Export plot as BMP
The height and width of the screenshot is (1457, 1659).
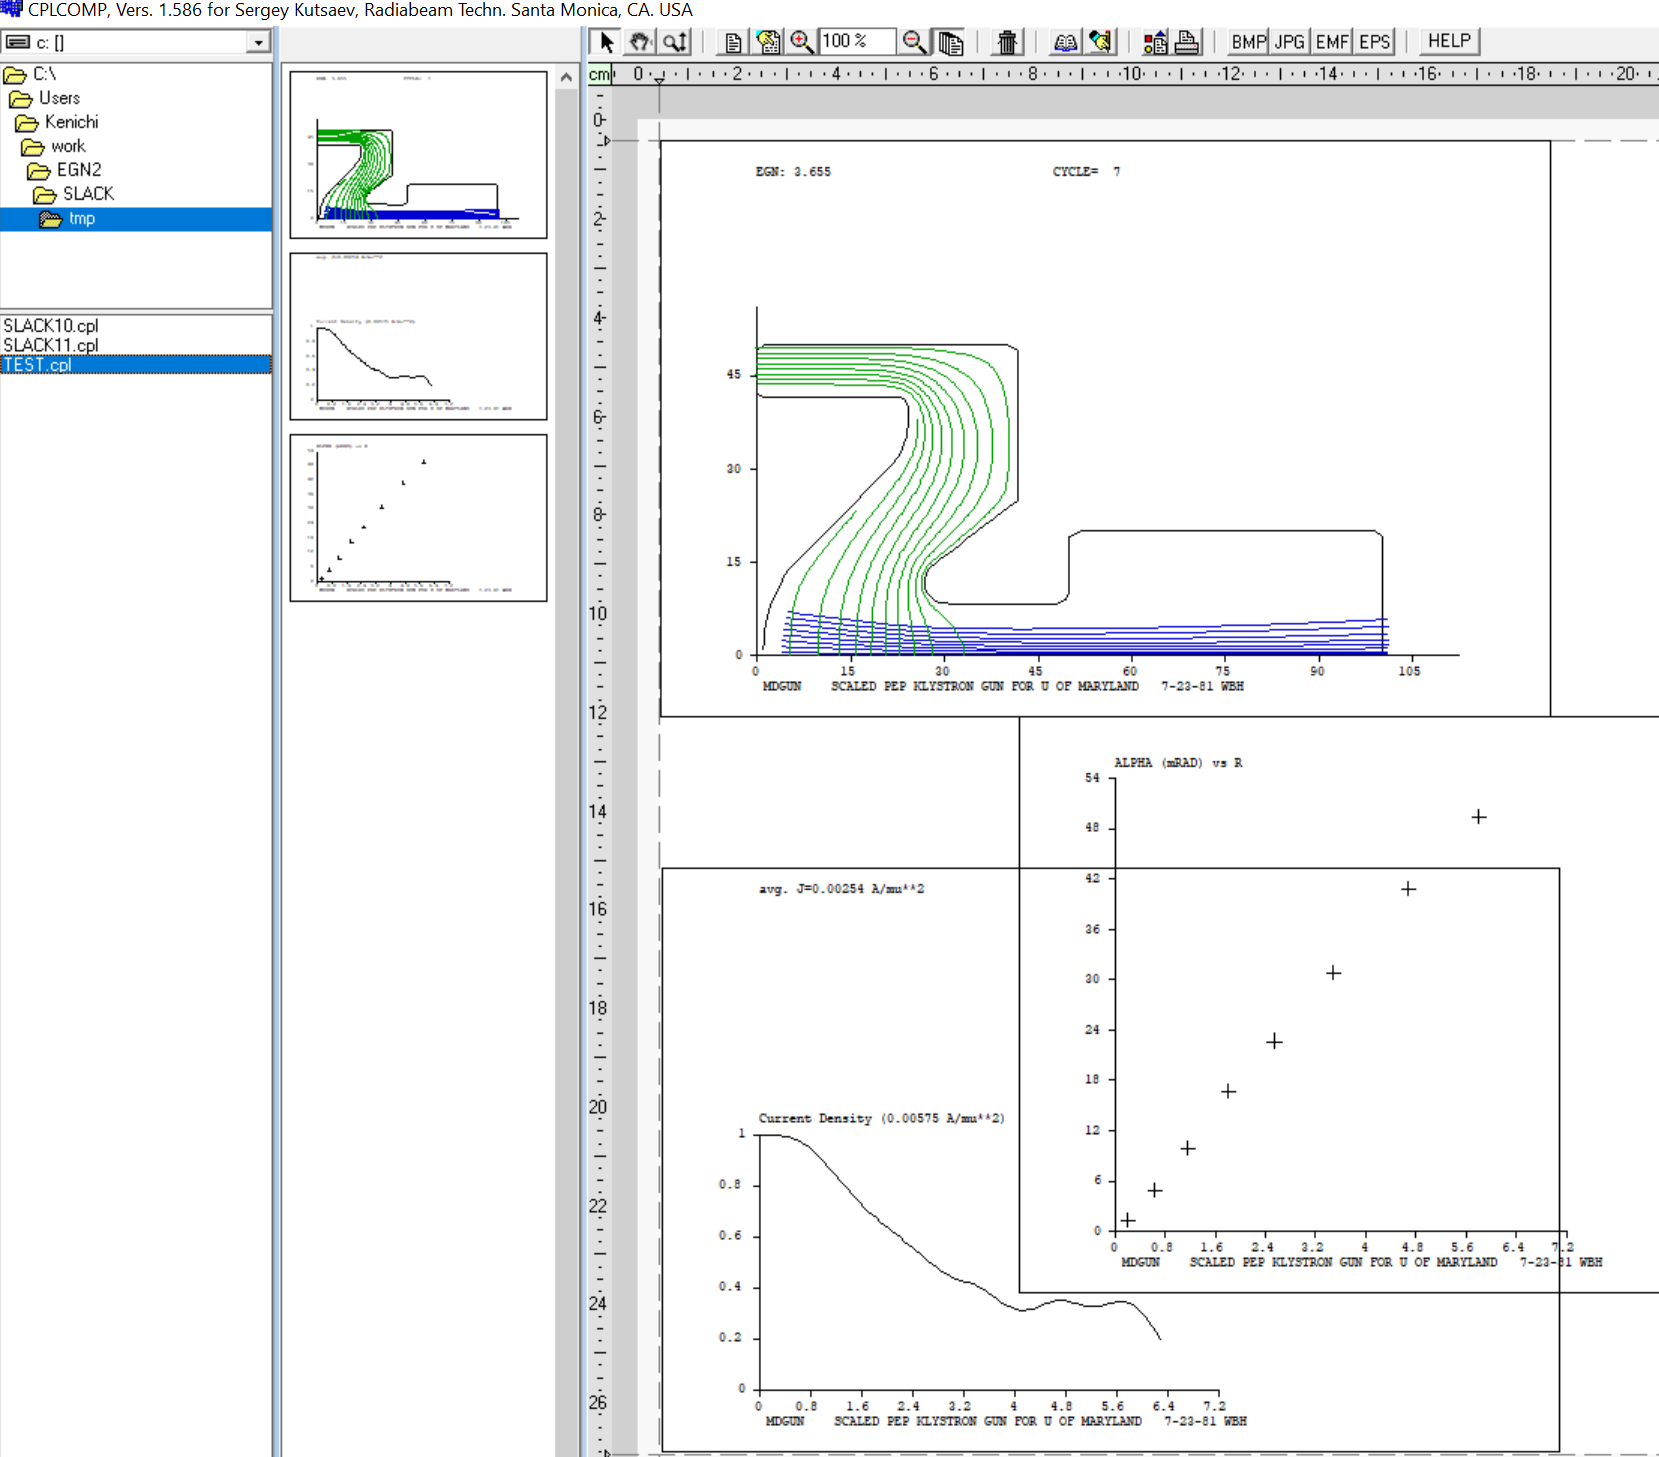(x=1248, y=42)
